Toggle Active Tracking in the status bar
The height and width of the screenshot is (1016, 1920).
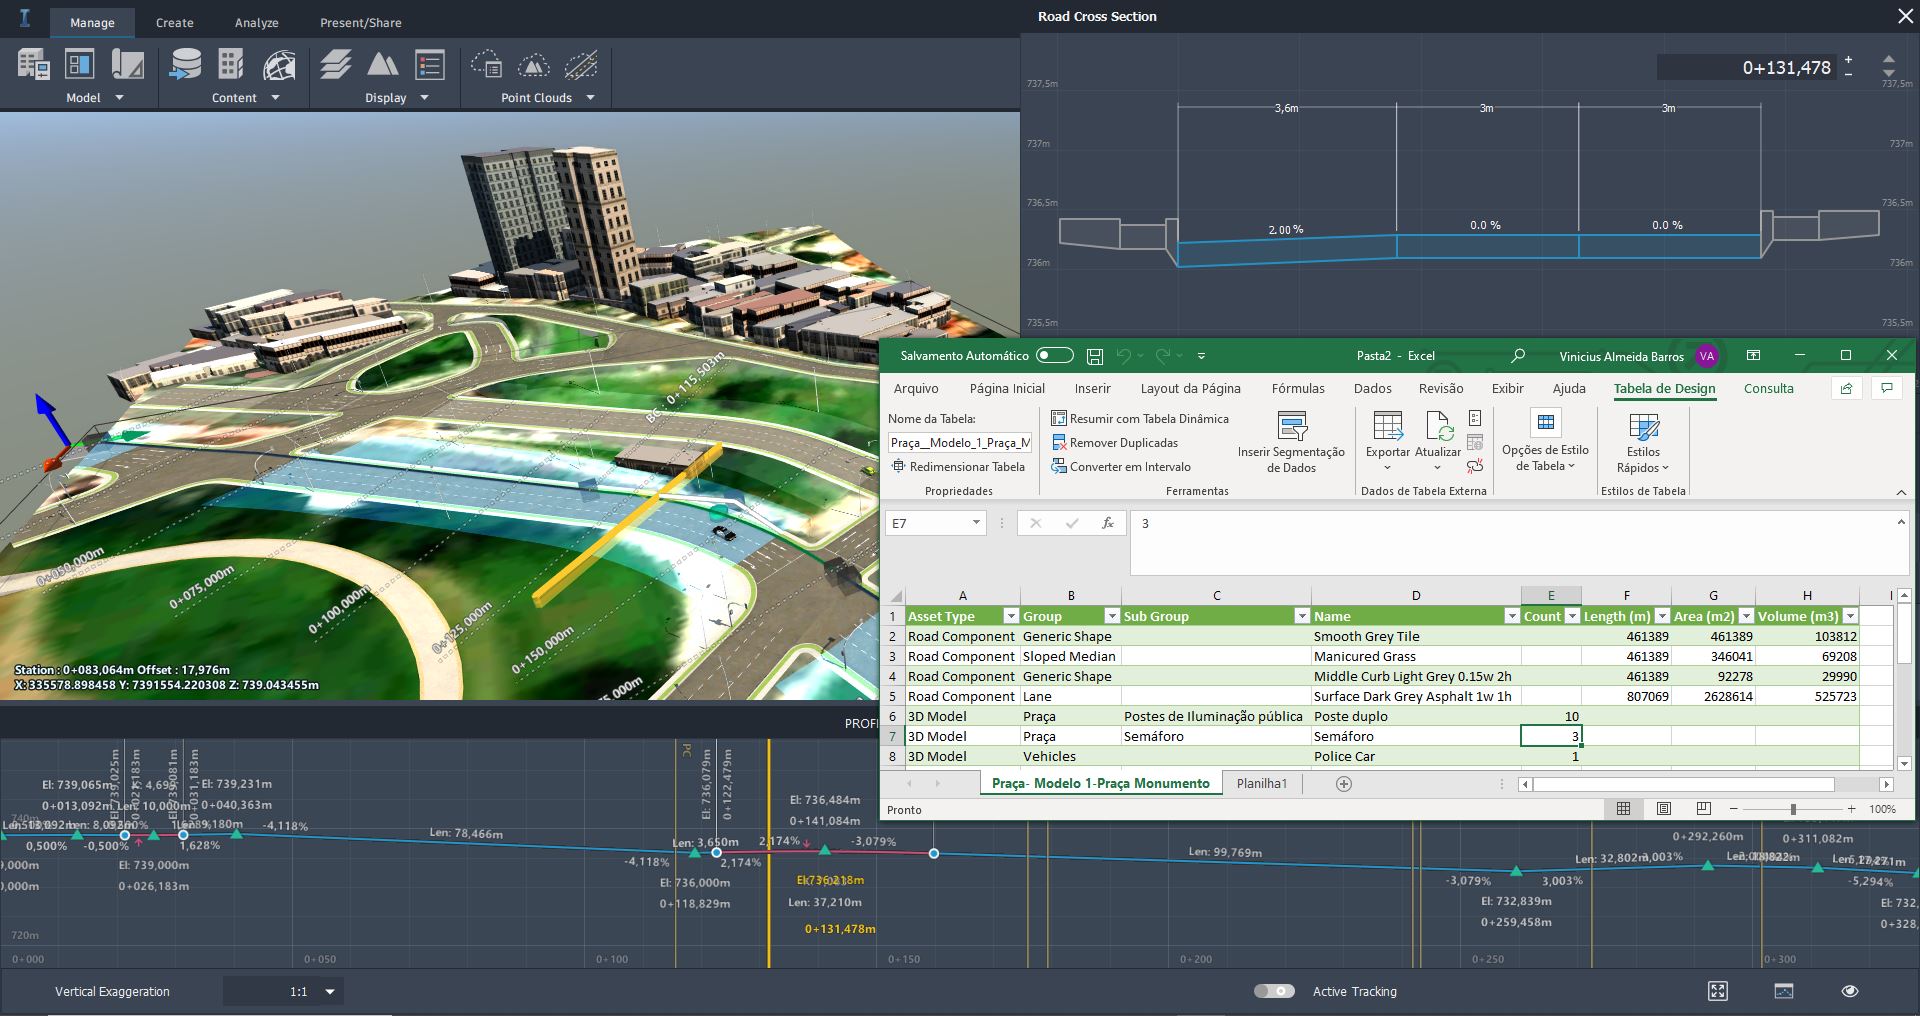coord(1275,991)
